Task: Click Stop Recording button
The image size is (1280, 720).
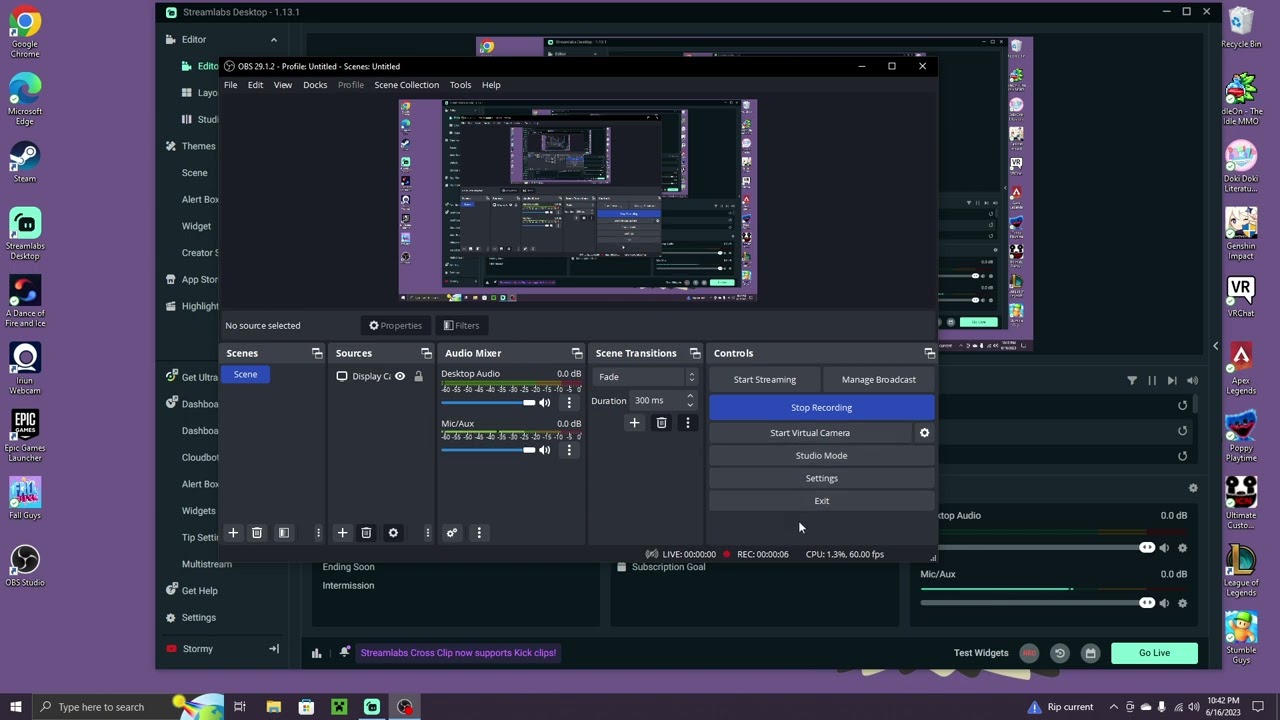Action: point(822,408)
